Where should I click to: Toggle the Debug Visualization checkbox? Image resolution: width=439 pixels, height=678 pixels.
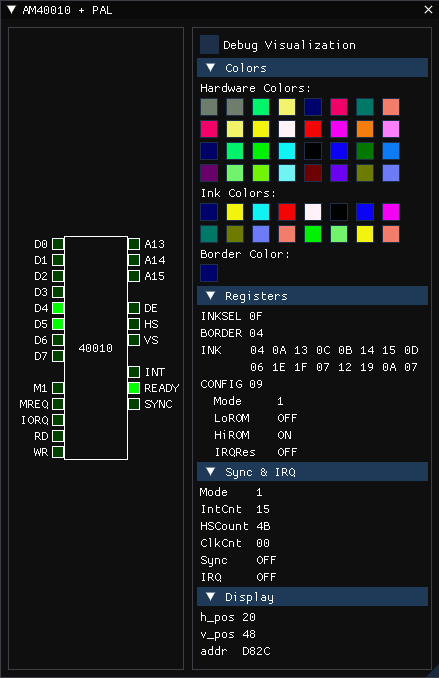tap(209, 45)
